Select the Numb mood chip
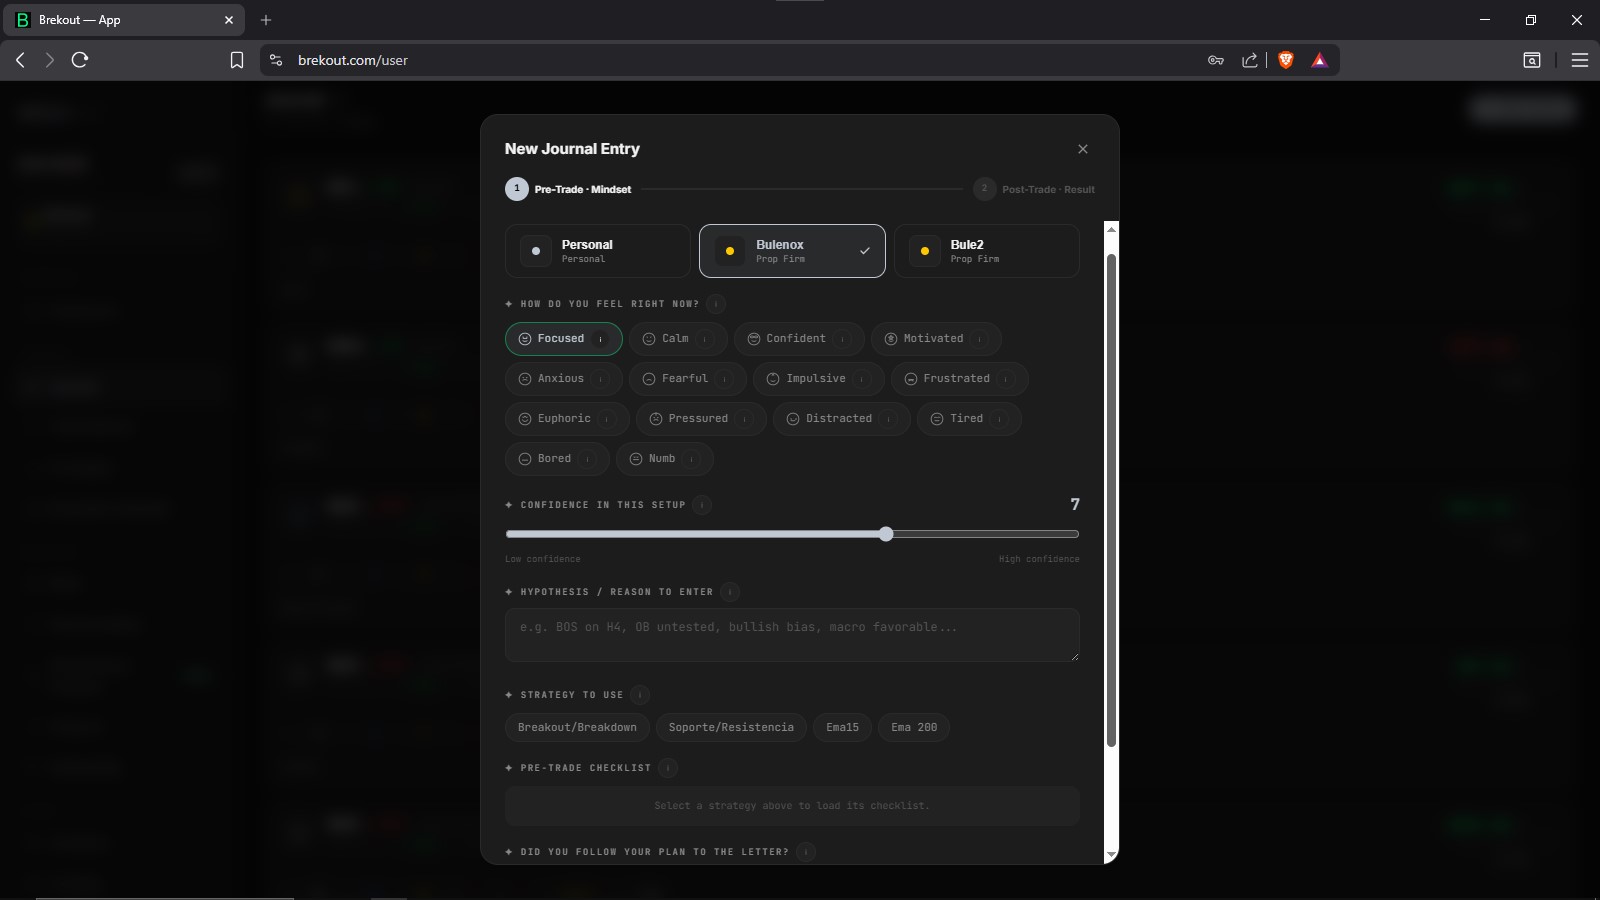The width and height of the screenshot is (1600, 900). tap(664, 459)
